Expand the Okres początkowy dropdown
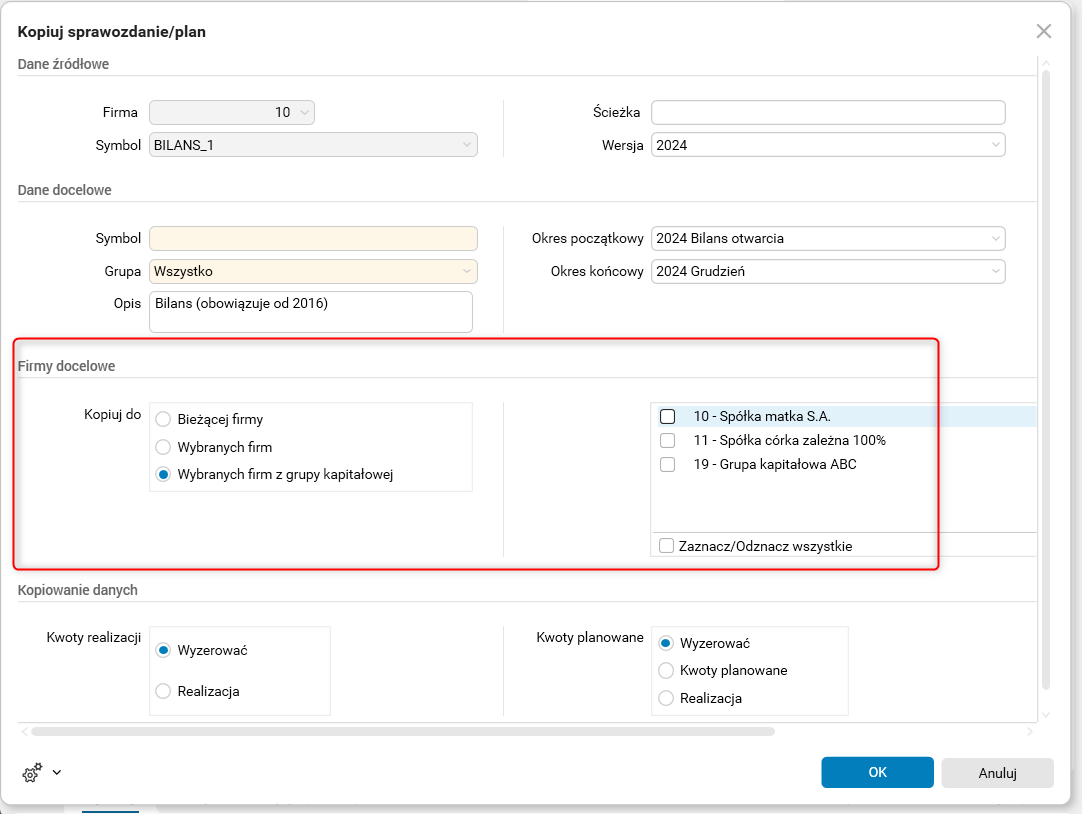The height and width of the screenshot is (814, 1082). click(996, 239)
